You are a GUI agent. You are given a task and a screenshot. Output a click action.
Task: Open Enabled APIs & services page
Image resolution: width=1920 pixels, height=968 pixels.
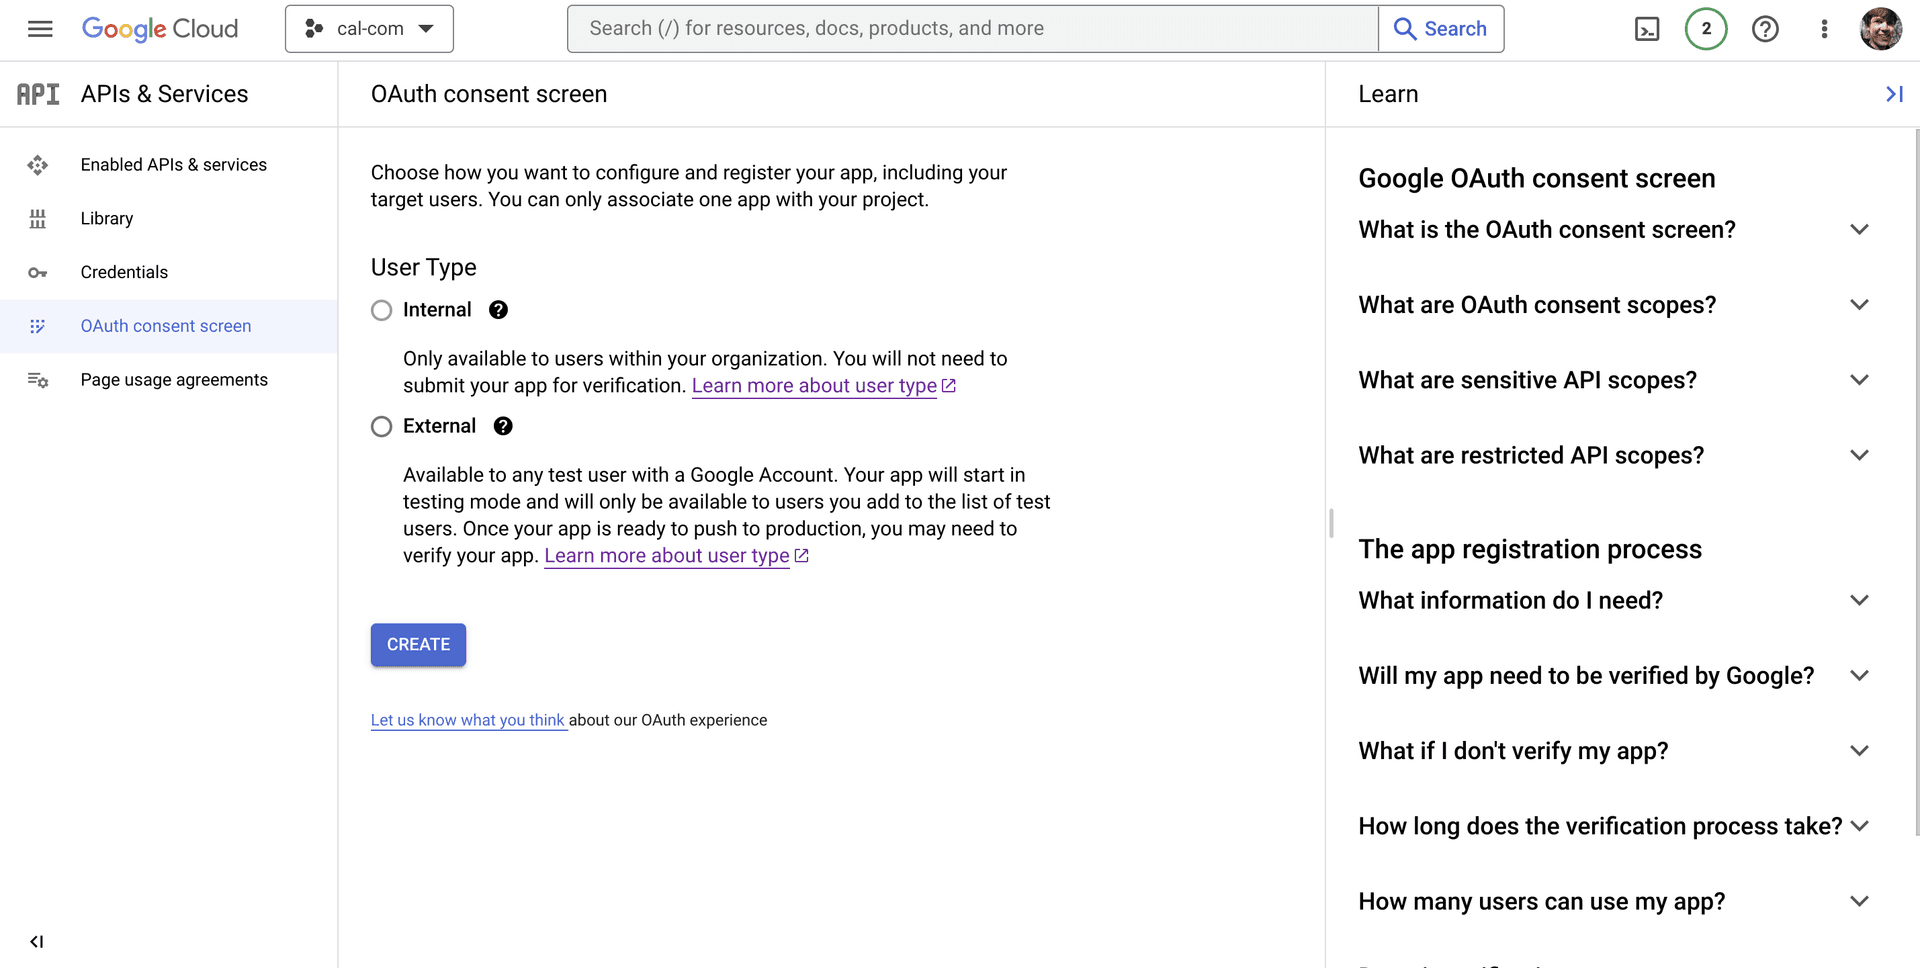pos(173,165)
